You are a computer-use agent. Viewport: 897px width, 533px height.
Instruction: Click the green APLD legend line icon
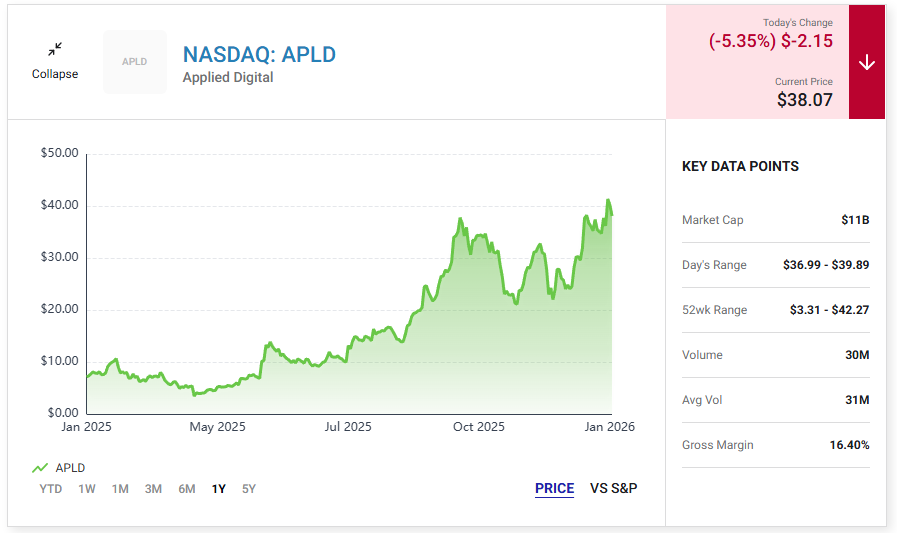click(40, 468)
